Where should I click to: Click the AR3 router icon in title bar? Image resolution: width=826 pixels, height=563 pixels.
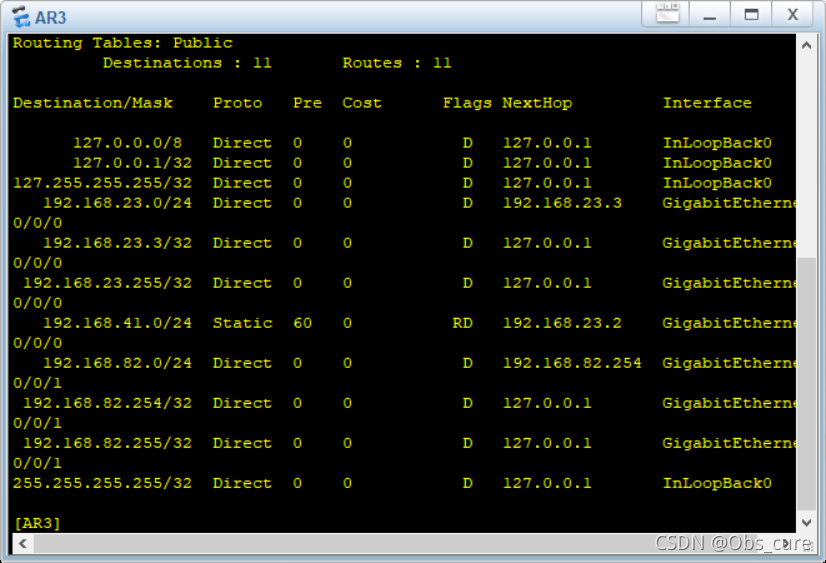click(x=19, y=17)
